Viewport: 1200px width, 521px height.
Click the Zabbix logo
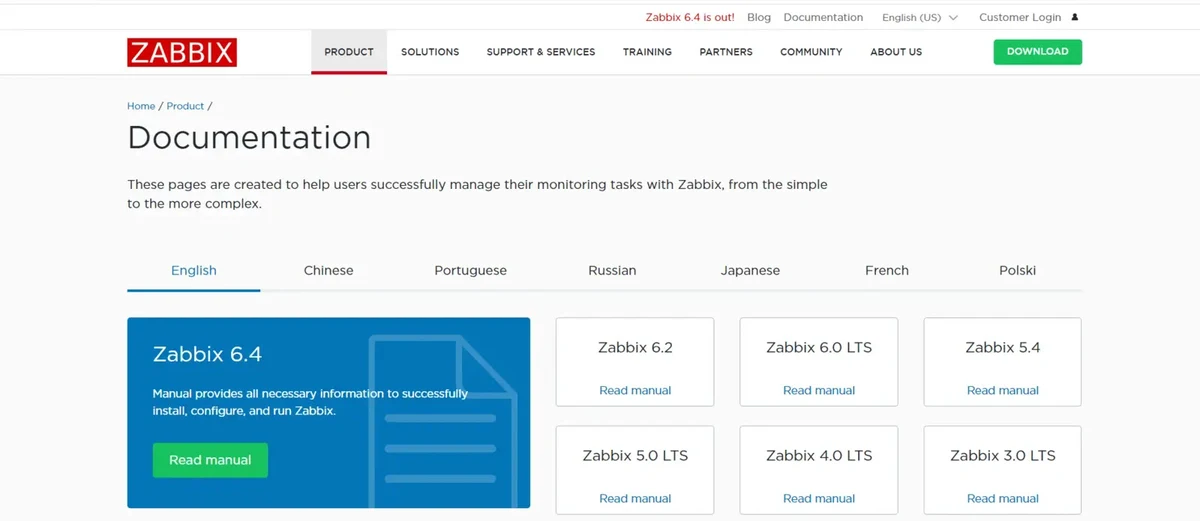click(182, 52)
